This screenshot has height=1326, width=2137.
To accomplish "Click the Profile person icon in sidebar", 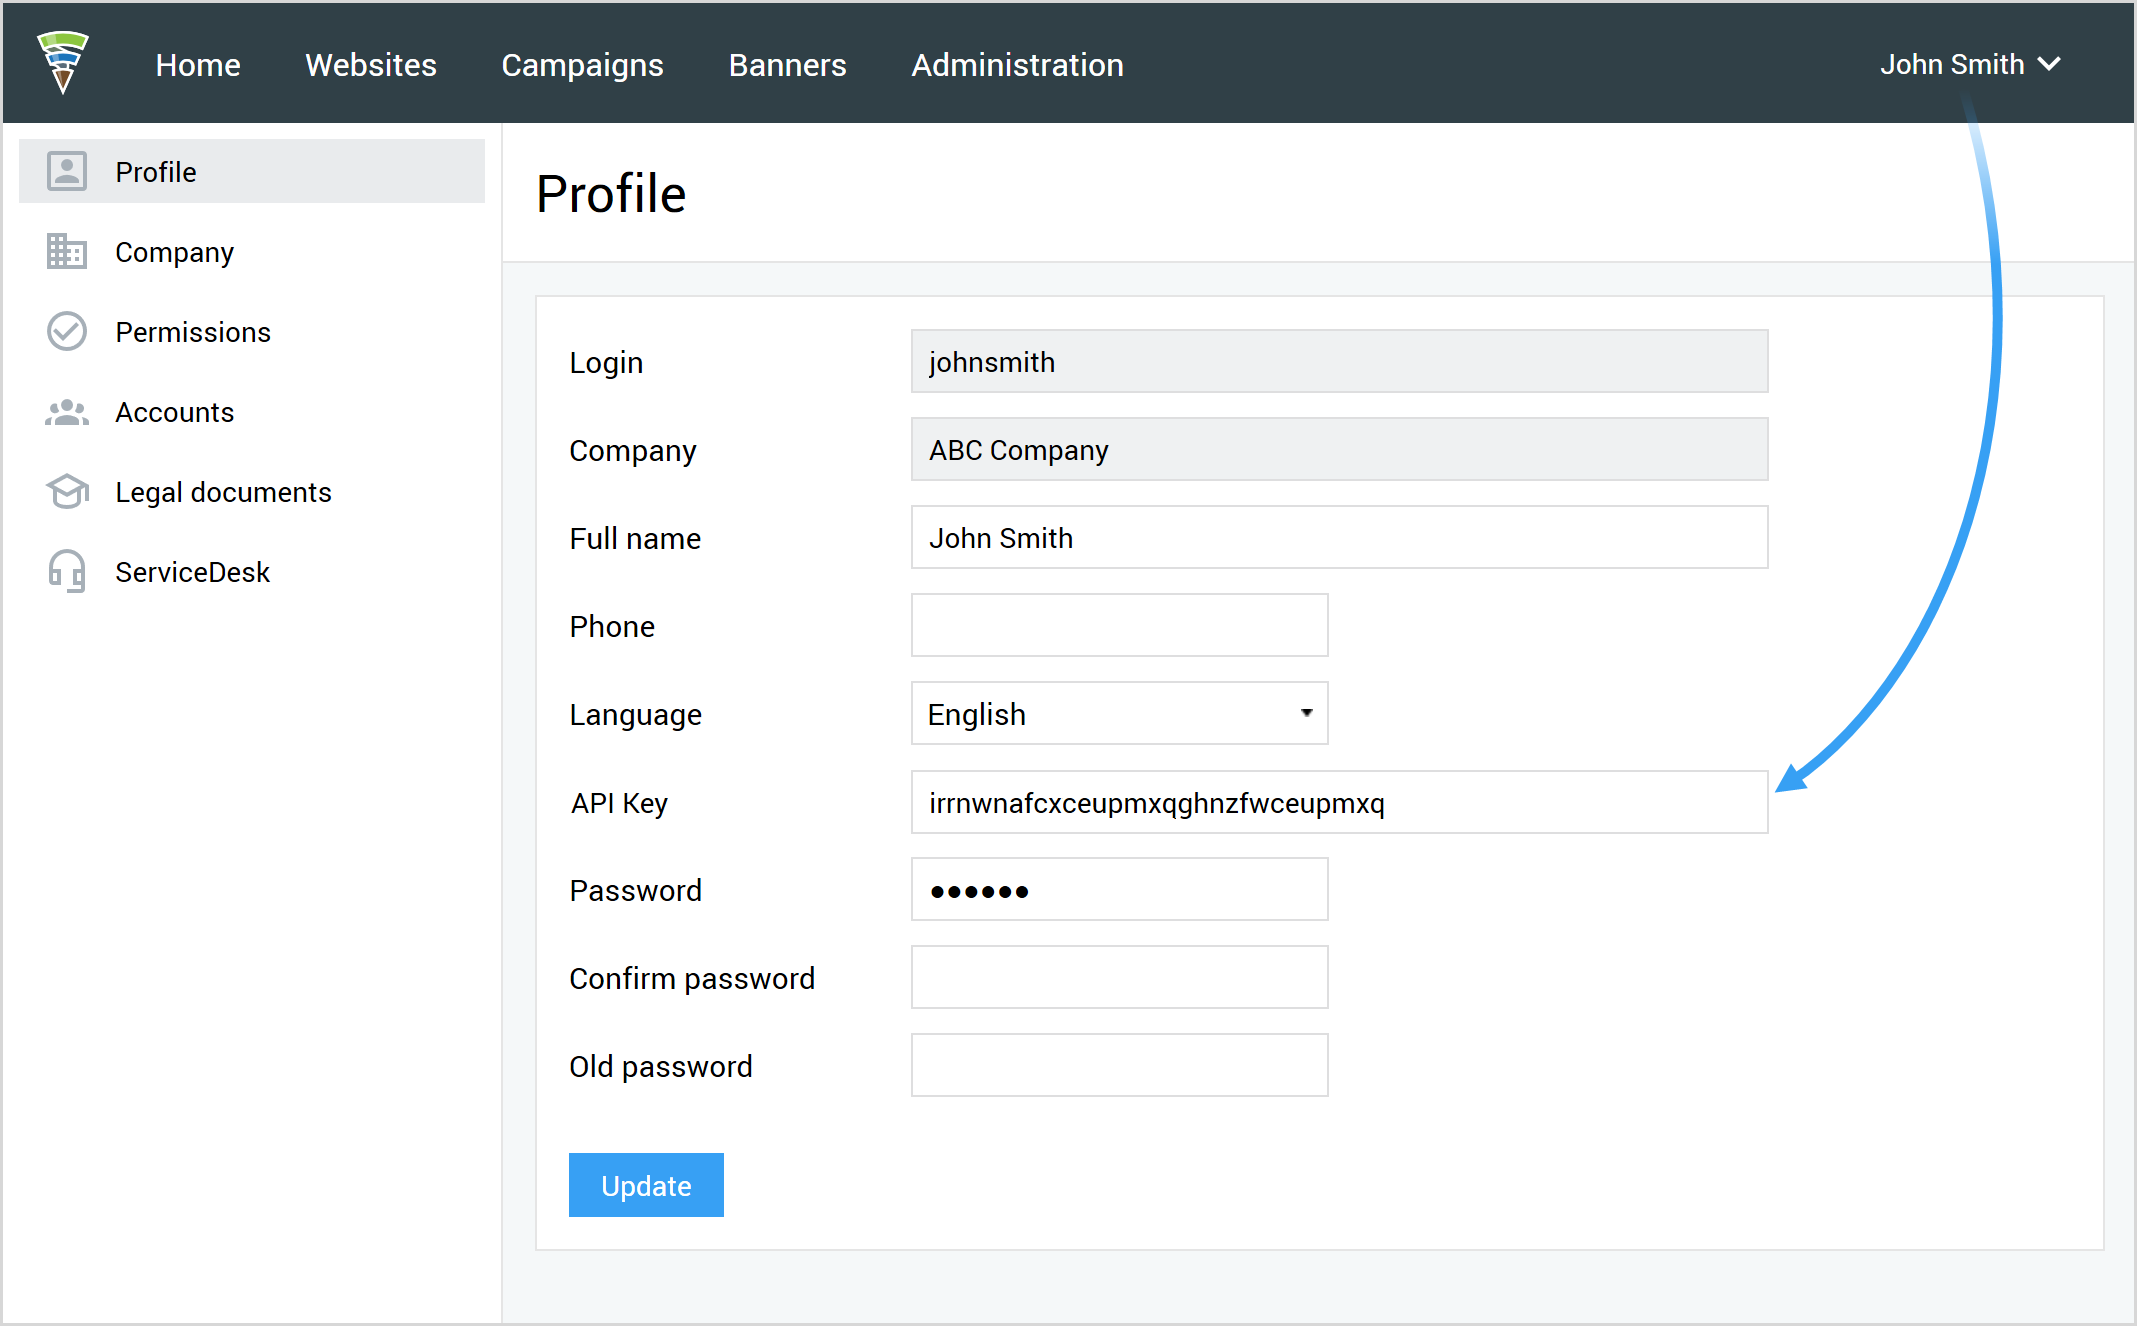I will tap(67, 171).
